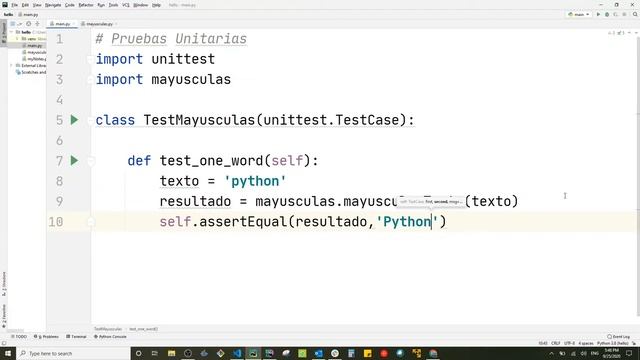
Task: Open the Terminal tool window
Action: [x=76, y=337]
